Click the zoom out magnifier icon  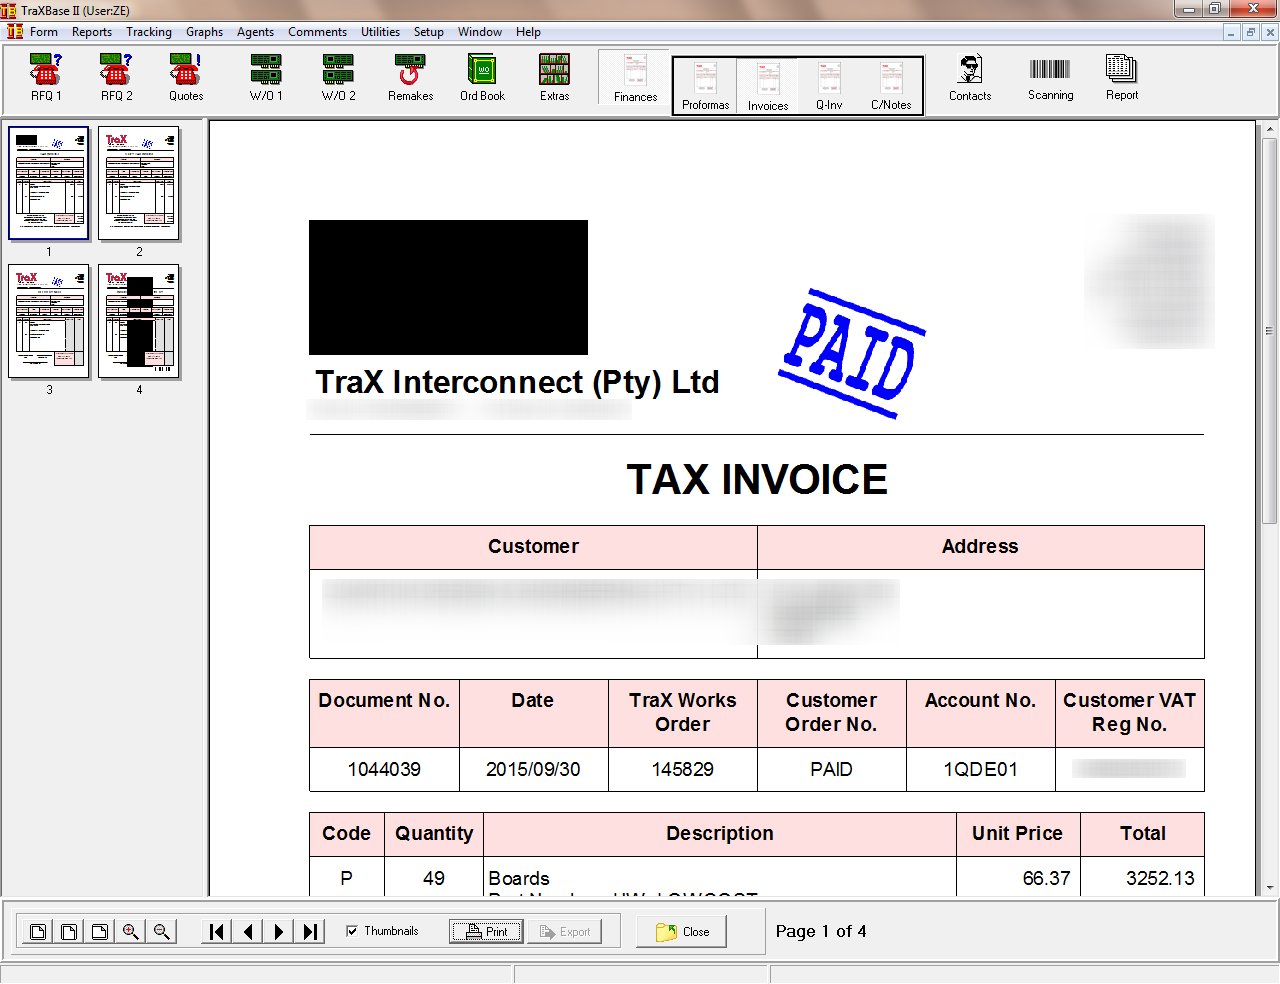tap(161, 932)
